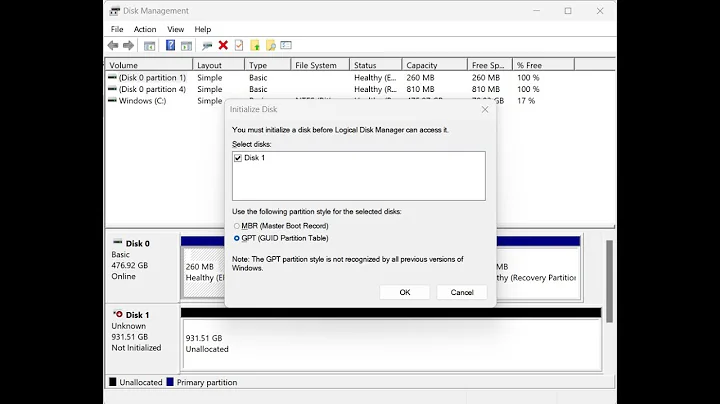Click the Forward arrow toolbar icon
720x404 pixels.
[129, 45]
